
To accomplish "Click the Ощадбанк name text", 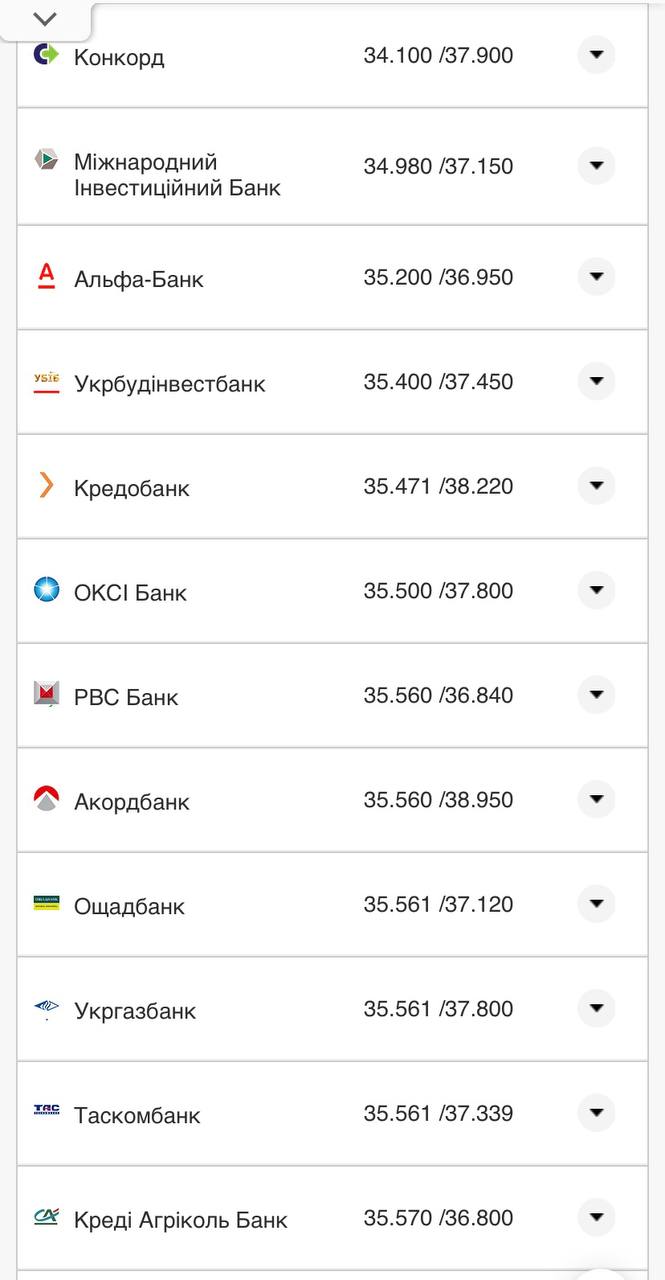I will pyautogui.click(x=129, y=907).
